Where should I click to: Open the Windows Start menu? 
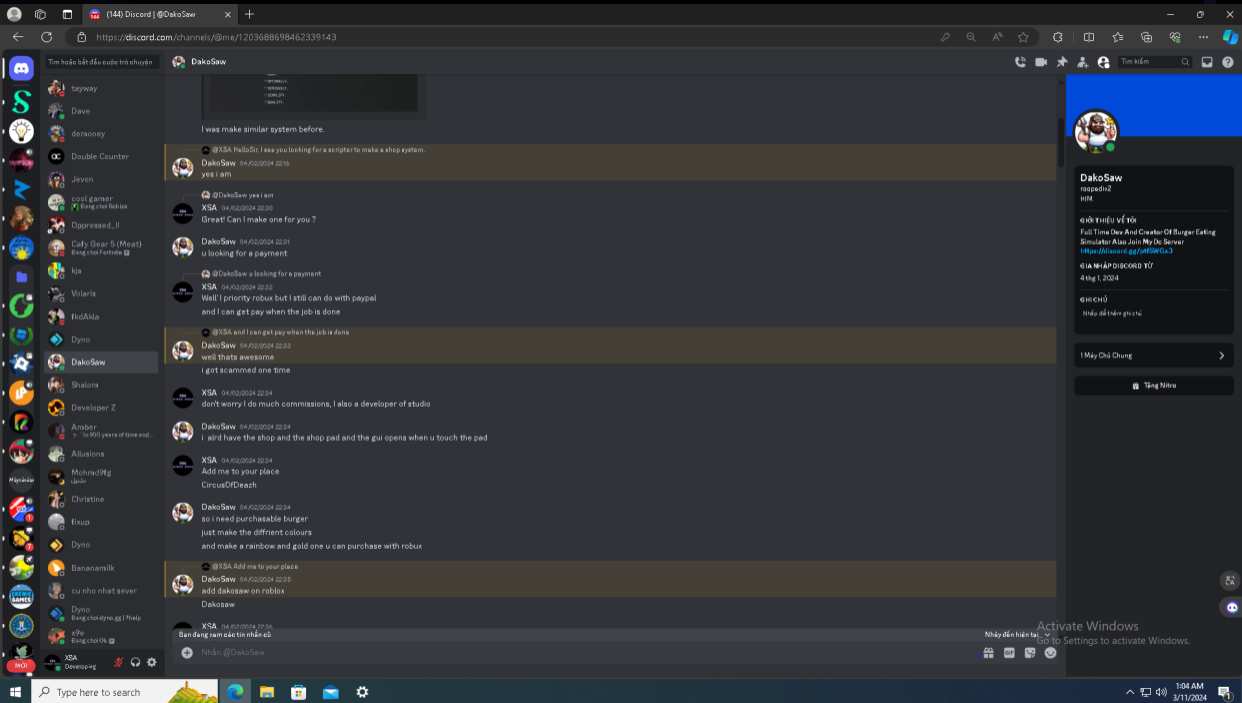[15, 691]
